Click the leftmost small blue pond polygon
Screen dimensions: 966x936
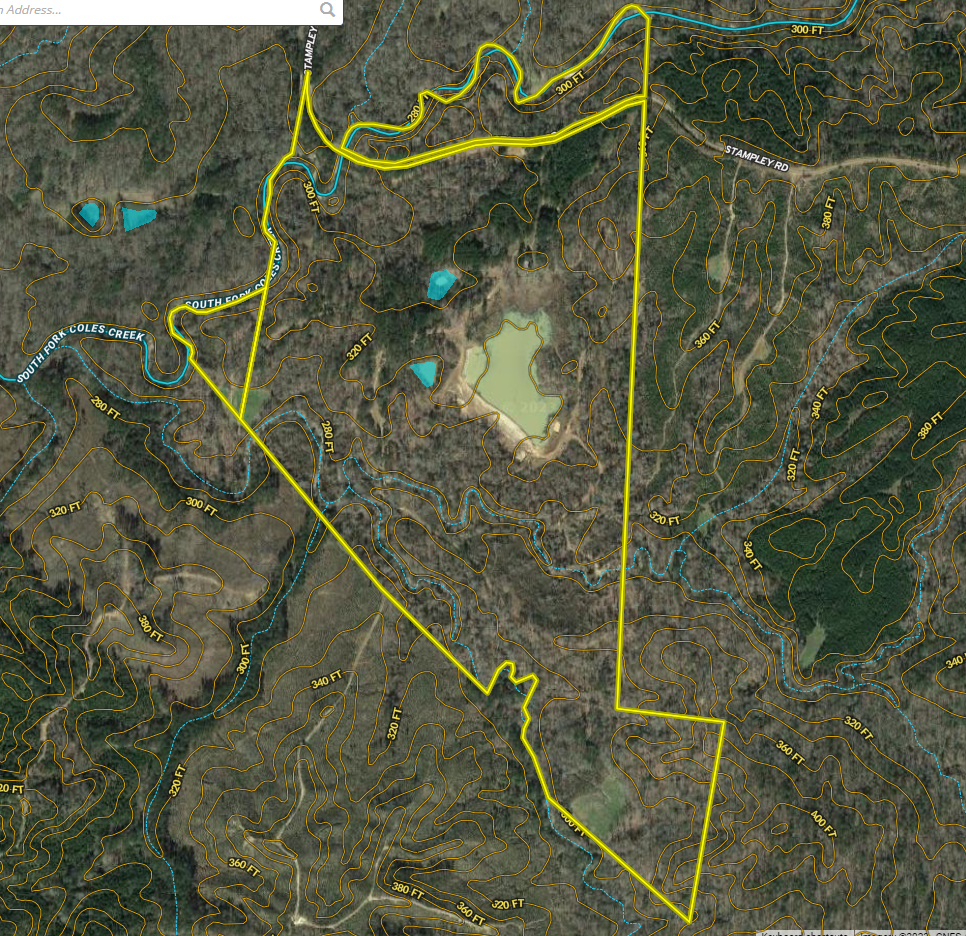(x=89, y=213)
